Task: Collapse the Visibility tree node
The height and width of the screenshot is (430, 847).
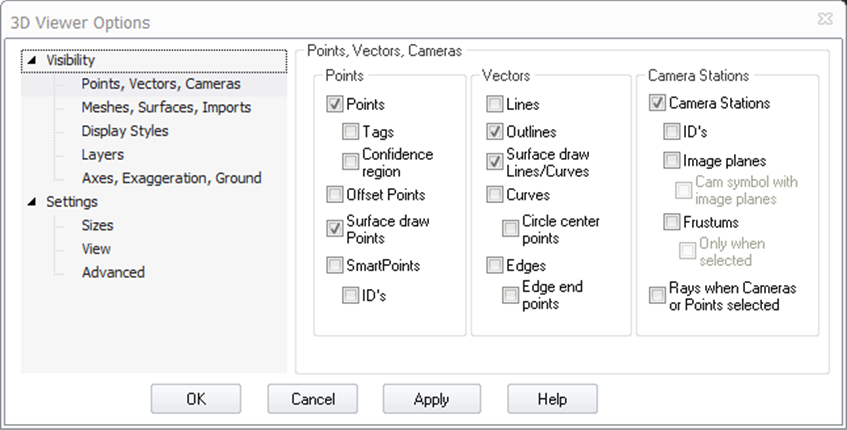Action: (x=31, y=61)
